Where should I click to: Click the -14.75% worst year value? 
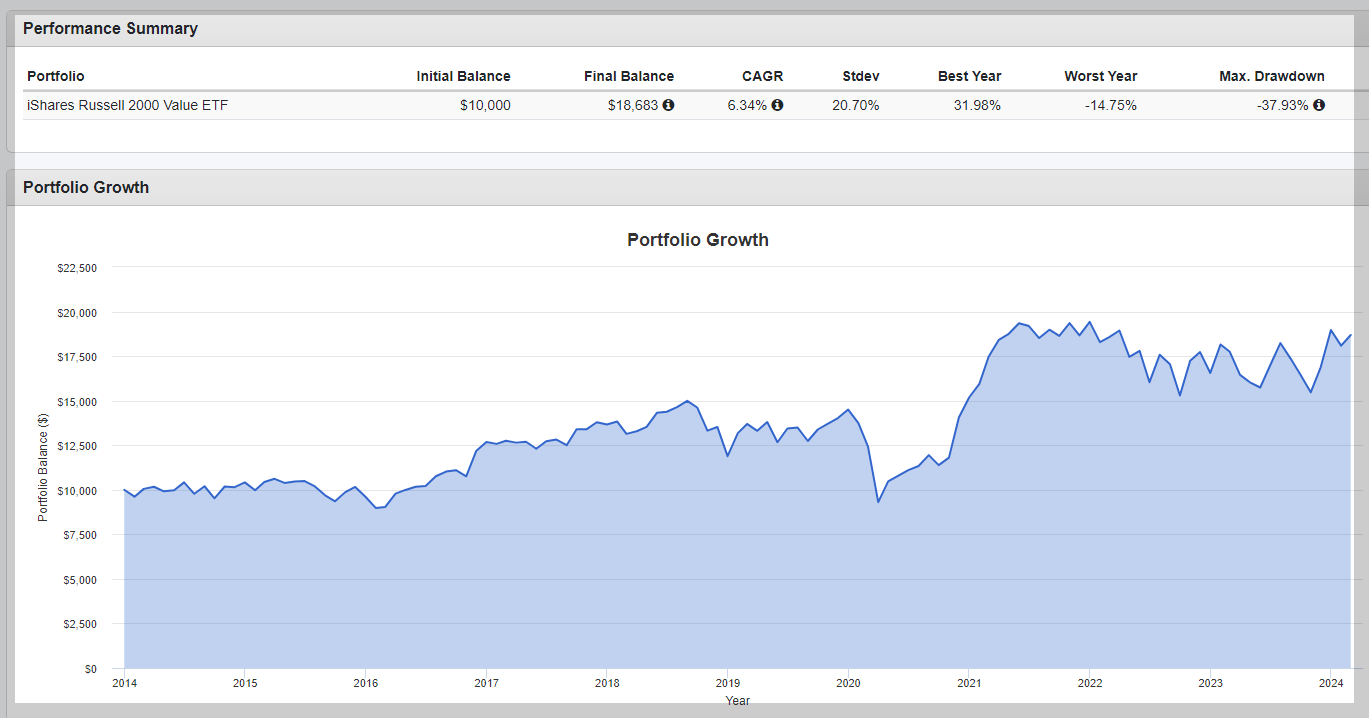[1111, 105]
